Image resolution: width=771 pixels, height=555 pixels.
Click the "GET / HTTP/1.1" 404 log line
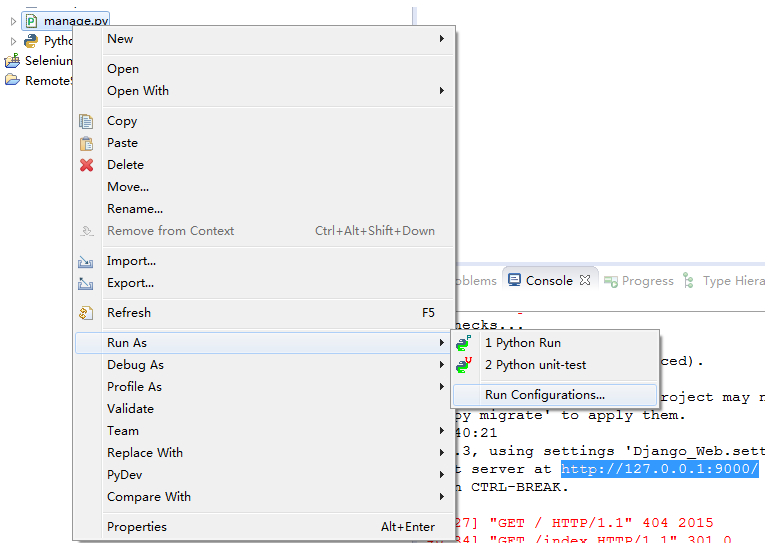(584, 523)
